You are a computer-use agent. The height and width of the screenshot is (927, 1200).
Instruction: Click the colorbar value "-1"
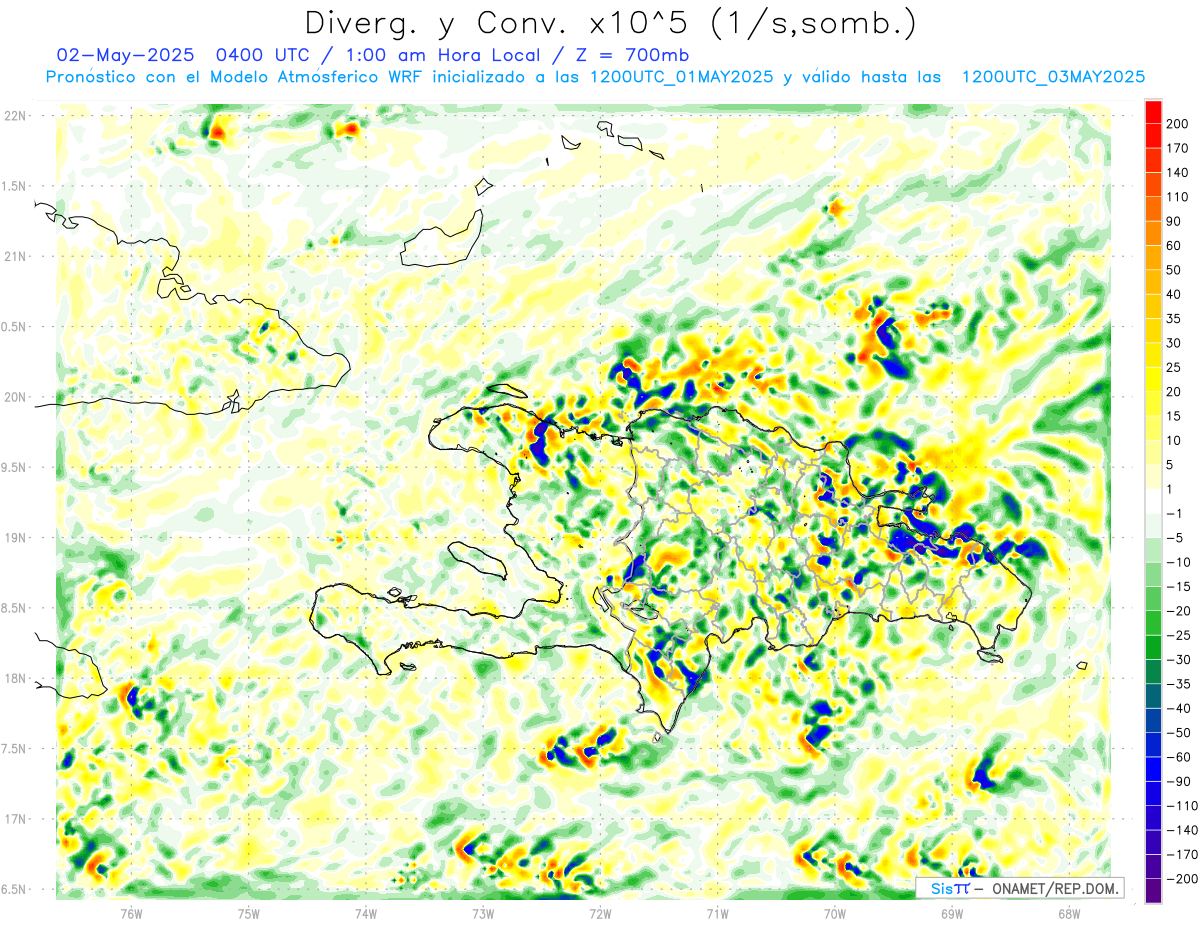(1173, 513)
